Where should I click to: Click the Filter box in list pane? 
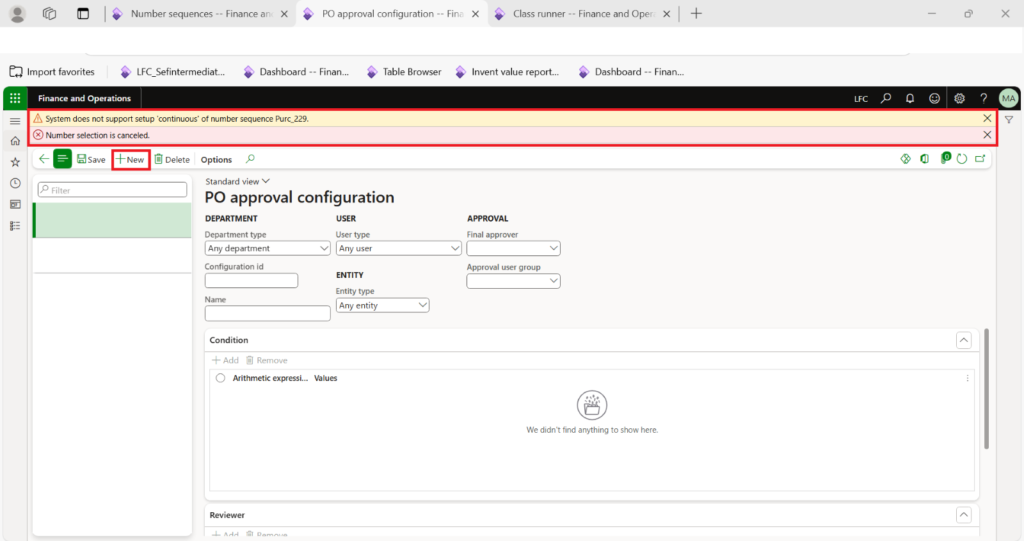112,190
